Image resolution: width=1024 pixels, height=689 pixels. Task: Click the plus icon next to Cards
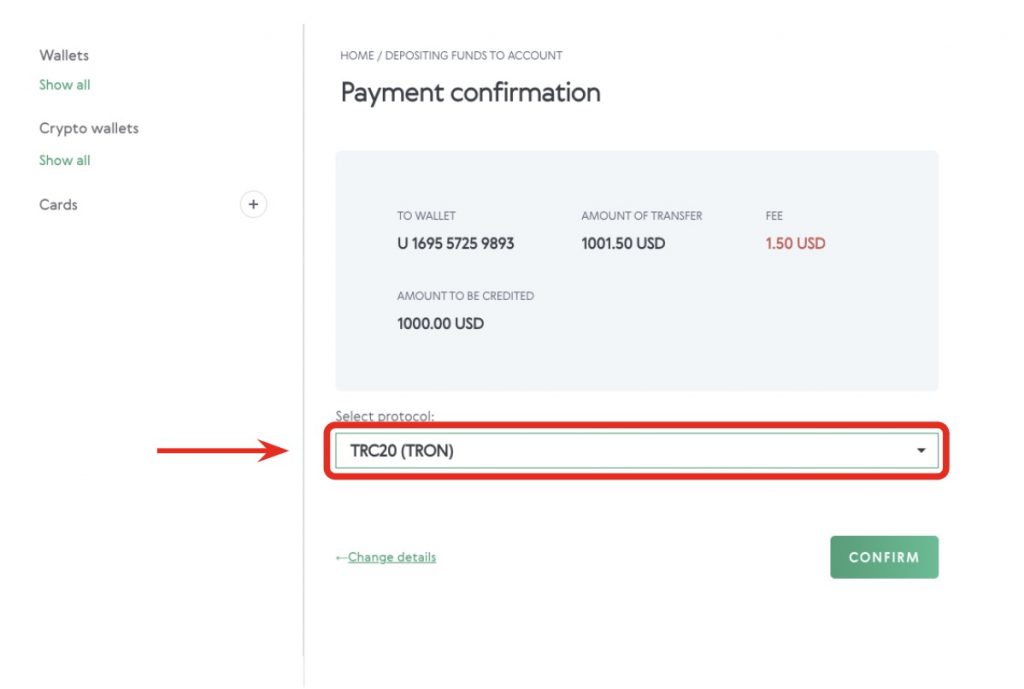(253, 205)
